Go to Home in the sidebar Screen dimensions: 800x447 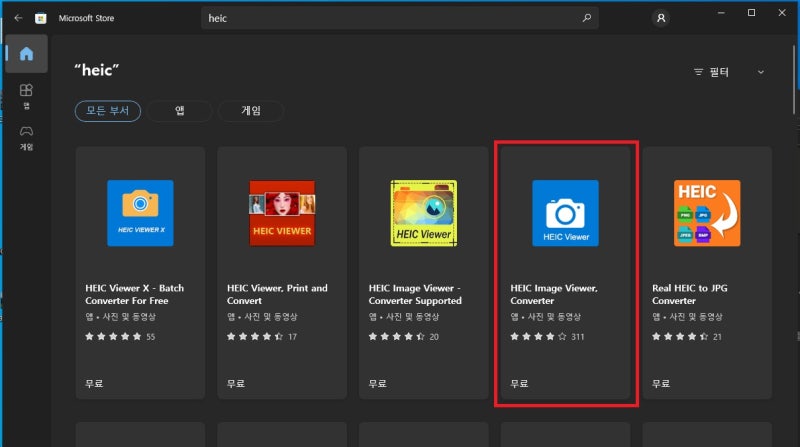(27, 54)
